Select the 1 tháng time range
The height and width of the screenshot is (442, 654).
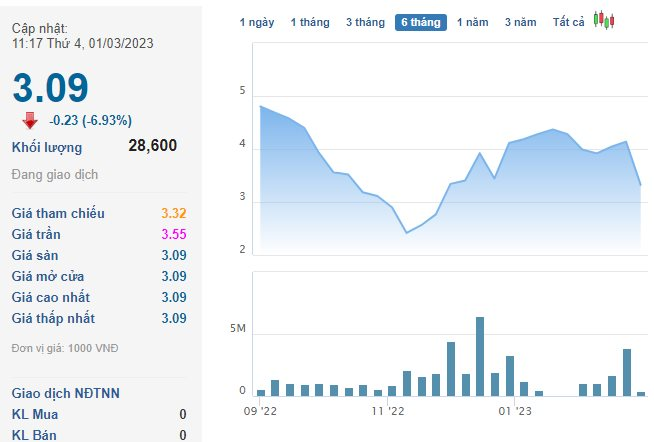click(310, 22)
